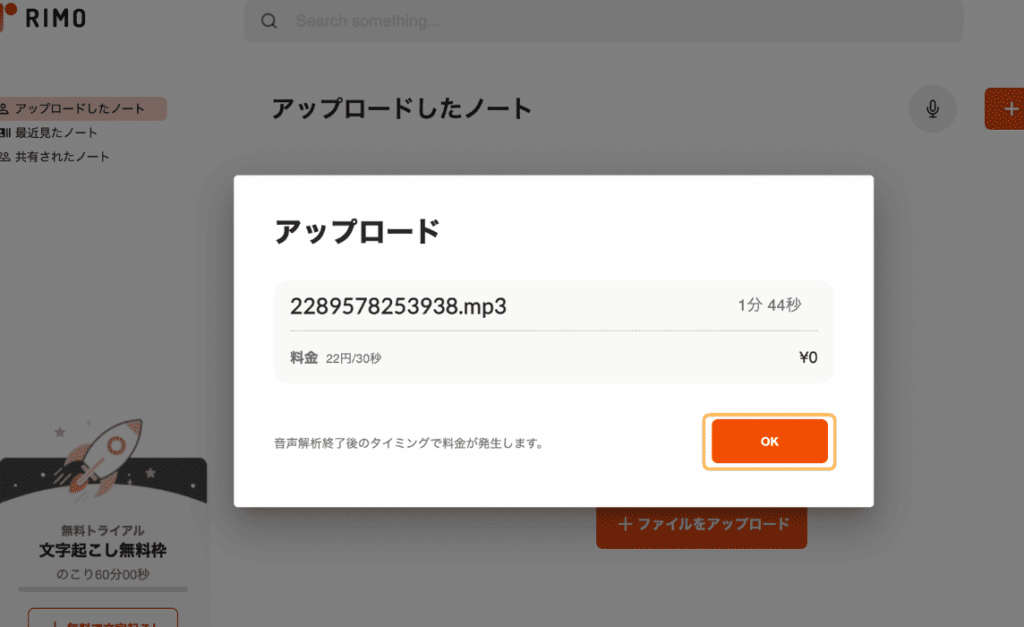This screenshot has height=627, width=1024.
Task: Click the search magnifier icon
Action: pos(268,20)
